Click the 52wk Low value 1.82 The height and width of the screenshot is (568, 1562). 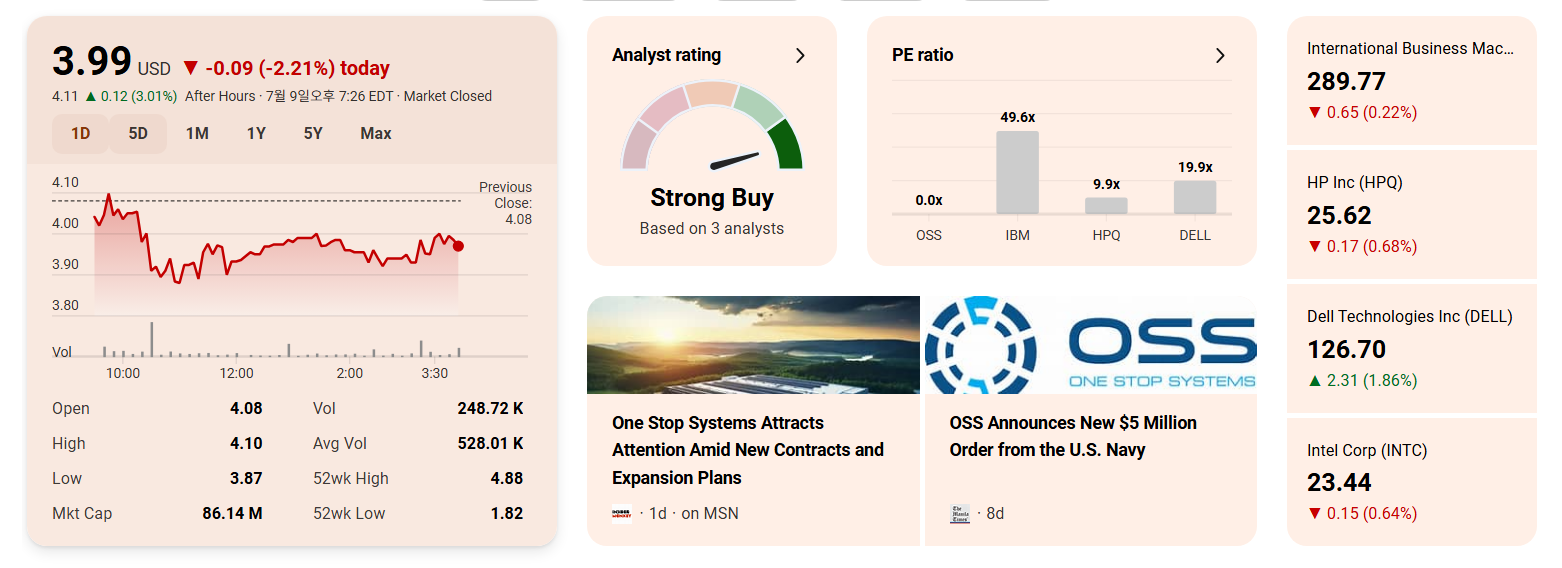507,514
